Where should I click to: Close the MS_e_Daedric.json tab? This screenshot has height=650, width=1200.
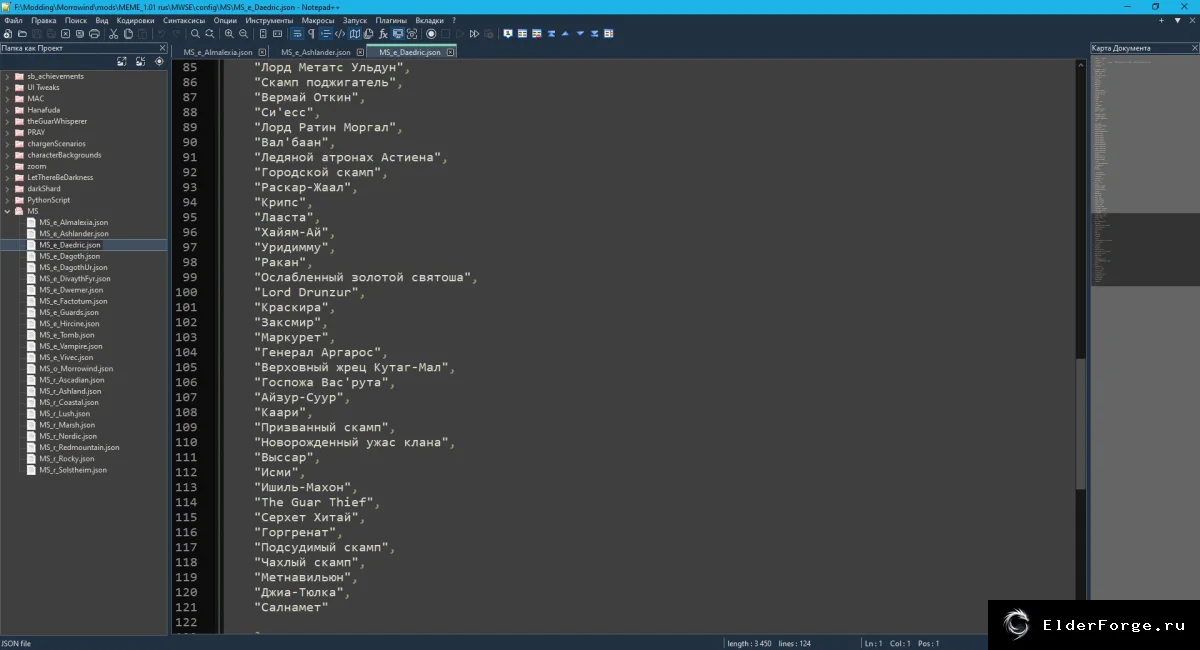[x=451, y=52]
